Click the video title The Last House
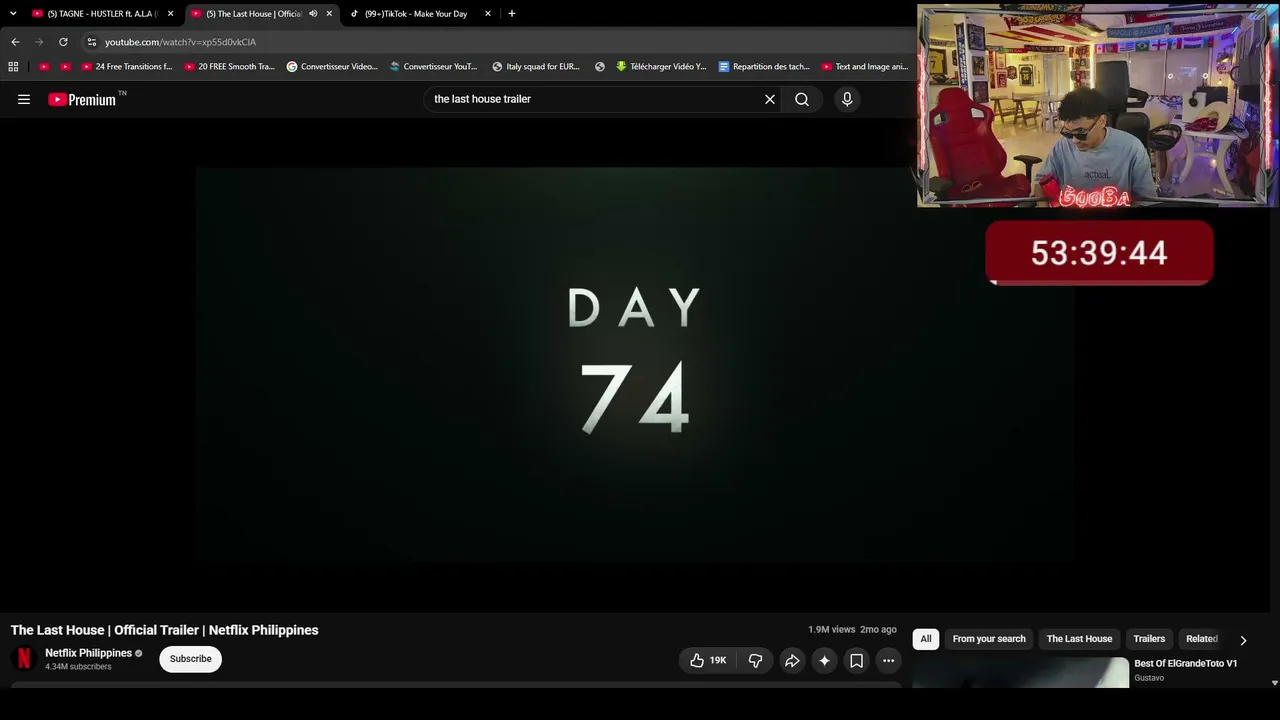This screenshot has height=720, width=1280. point(164,630)
